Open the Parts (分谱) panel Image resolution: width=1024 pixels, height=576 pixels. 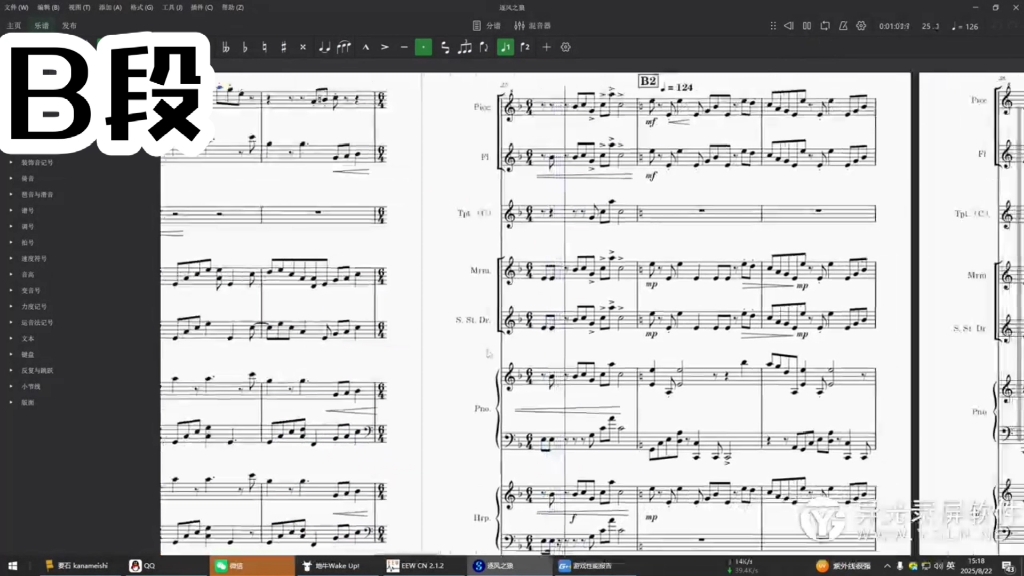[x=487, y=25]
